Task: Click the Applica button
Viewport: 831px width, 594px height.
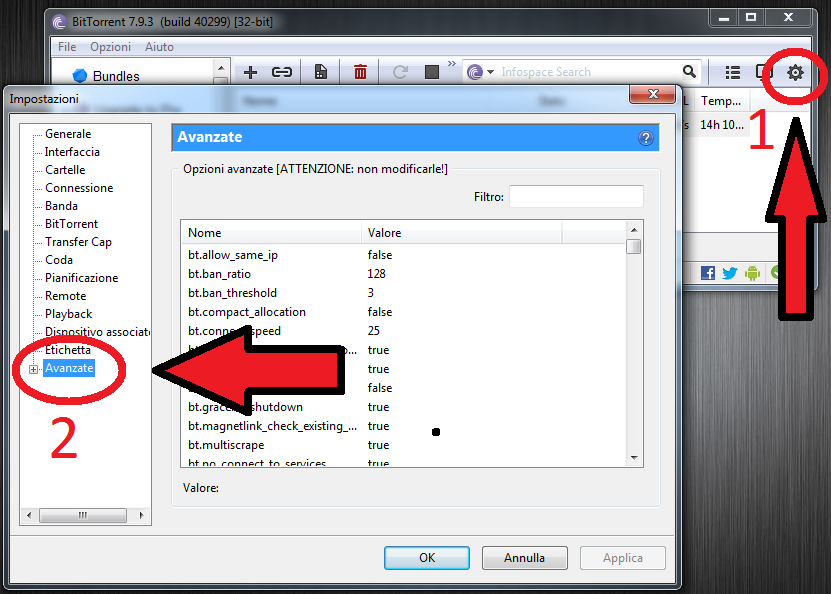Action: pos(623,558)
